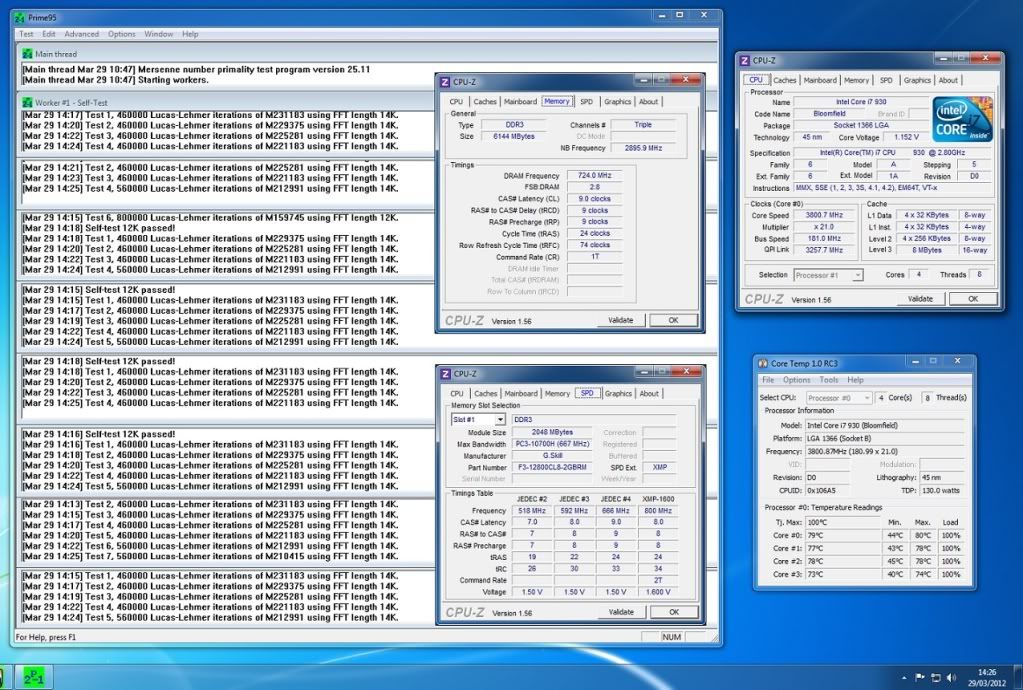The height and width of the screenshot is (690, 1023).
Task: Switch to the About tab in CPU-Z
Action: click(x=947, y=80)
